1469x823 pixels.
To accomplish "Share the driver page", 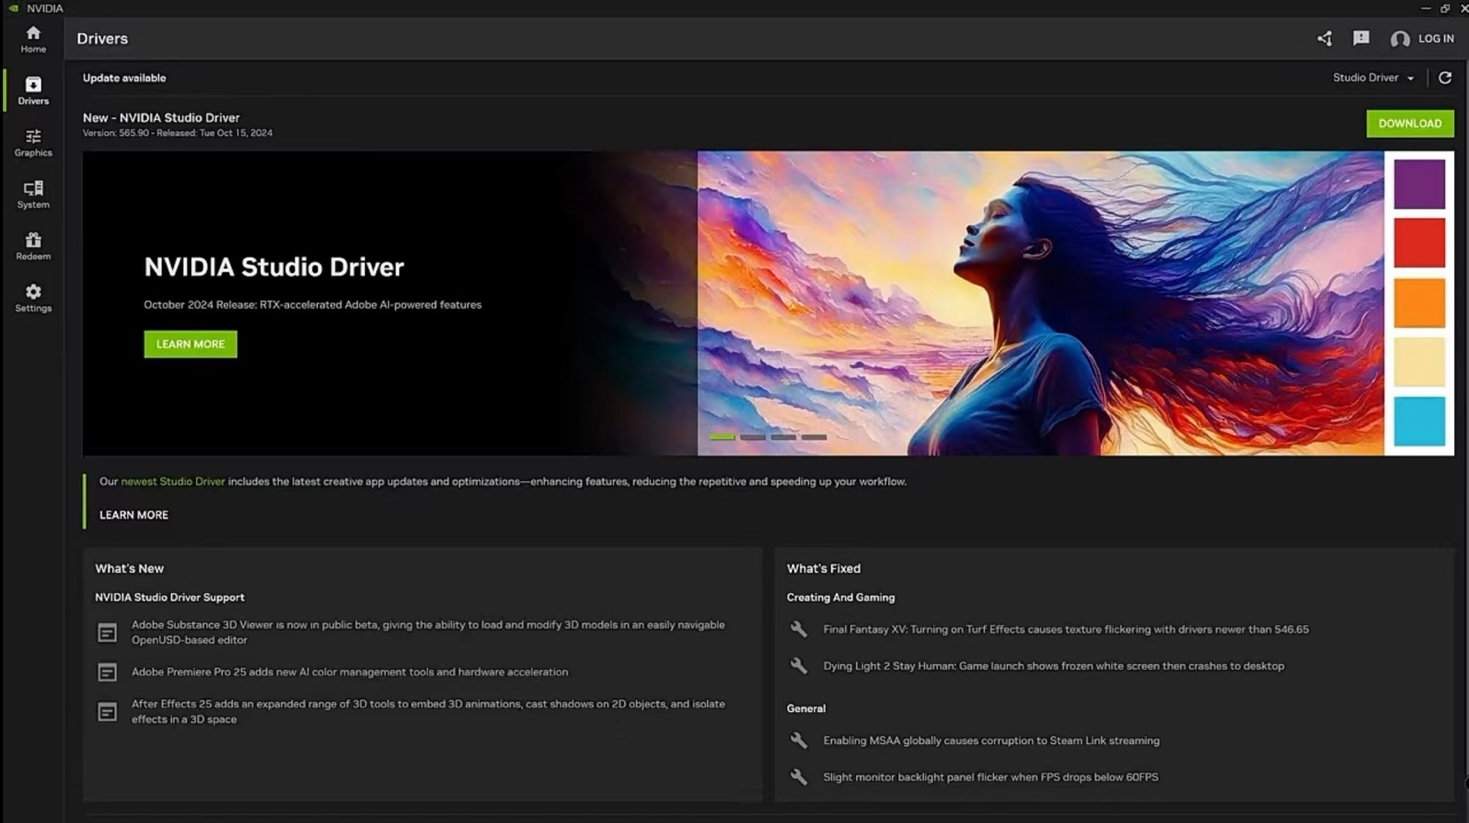I will click(x=1323, y=38).
